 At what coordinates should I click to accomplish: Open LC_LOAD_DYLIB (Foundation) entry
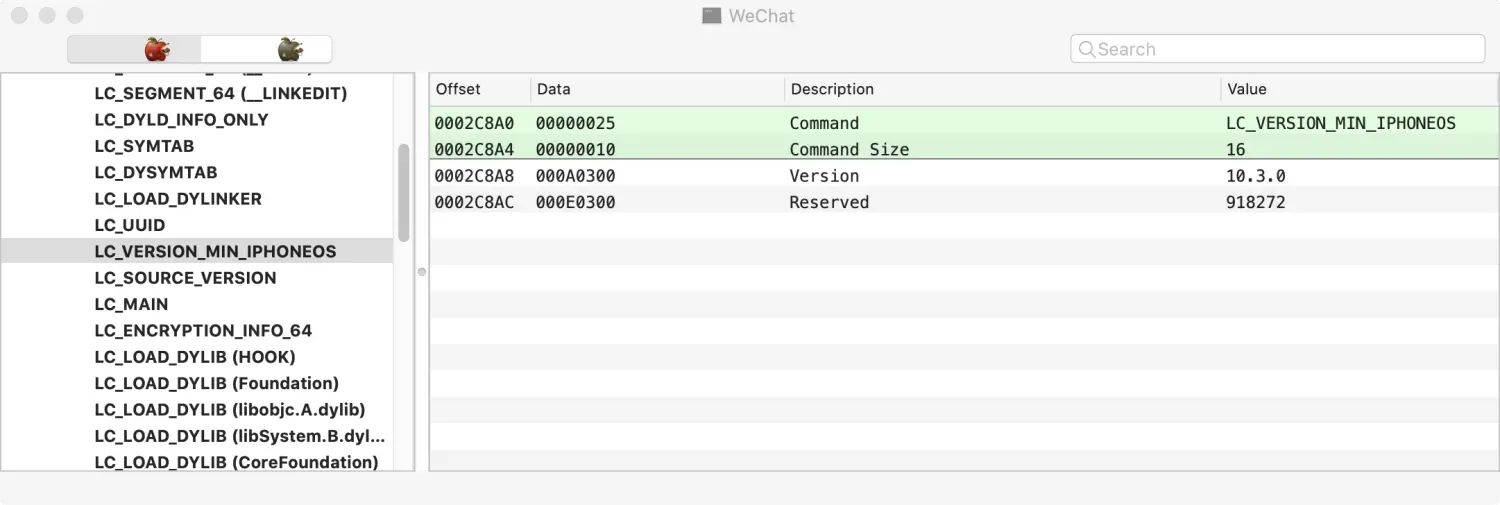coord(216,383)
